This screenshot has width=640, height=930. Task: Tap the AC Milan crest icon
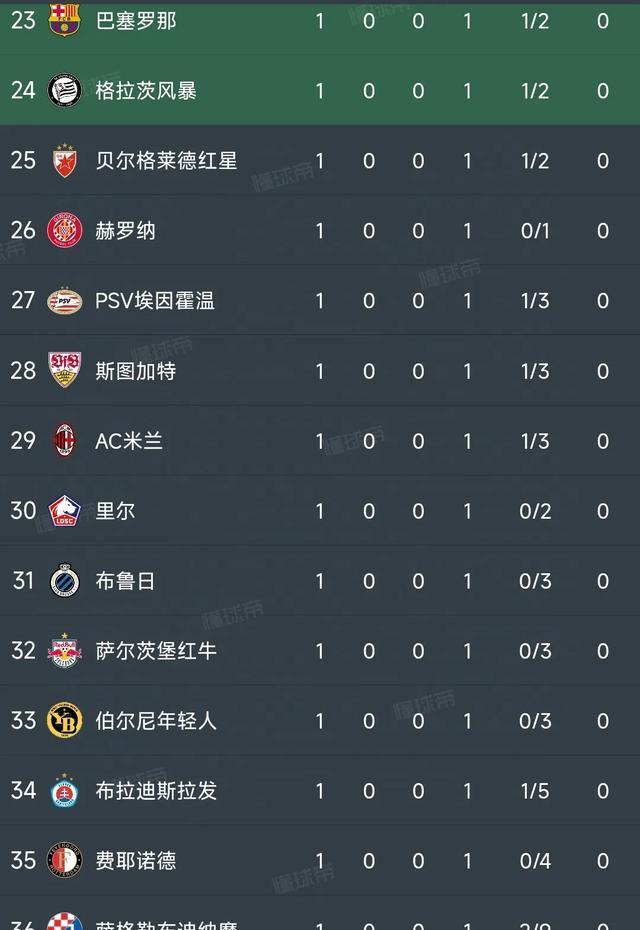[x=65, y=441]
